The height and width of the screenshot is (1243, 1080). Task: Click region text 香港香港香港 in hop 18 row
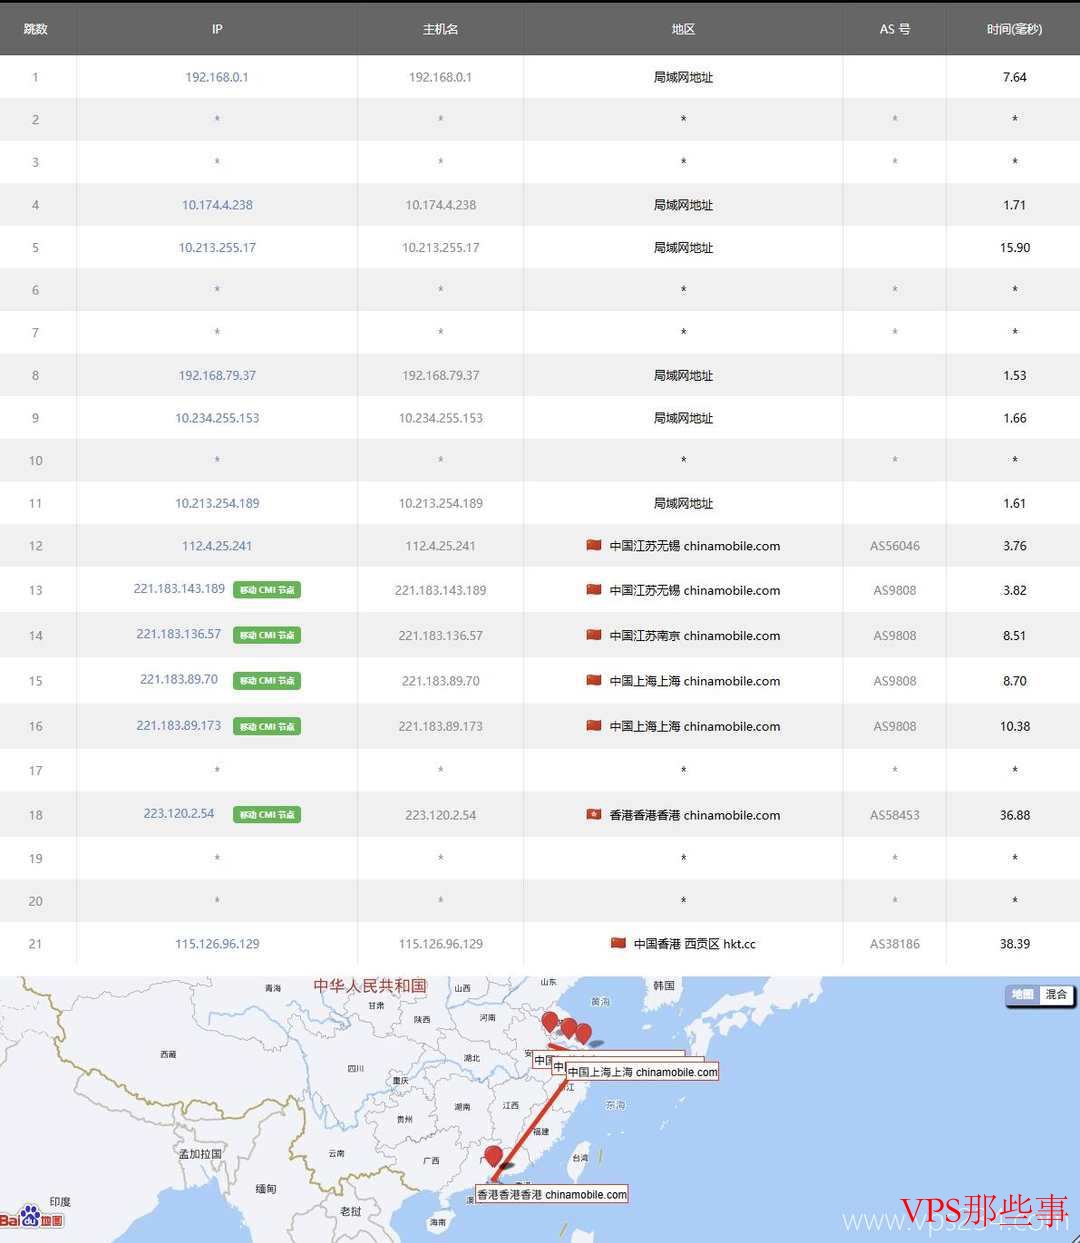645,815
